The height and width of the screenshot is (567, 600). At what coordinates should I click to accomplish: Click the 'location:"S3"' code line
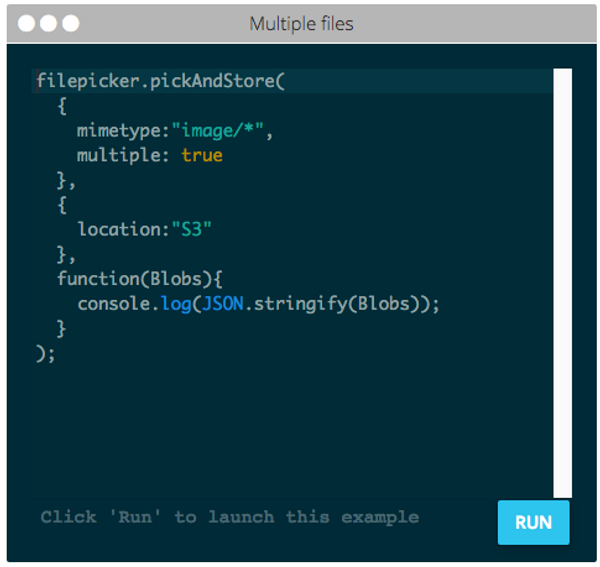pos(145,229)
